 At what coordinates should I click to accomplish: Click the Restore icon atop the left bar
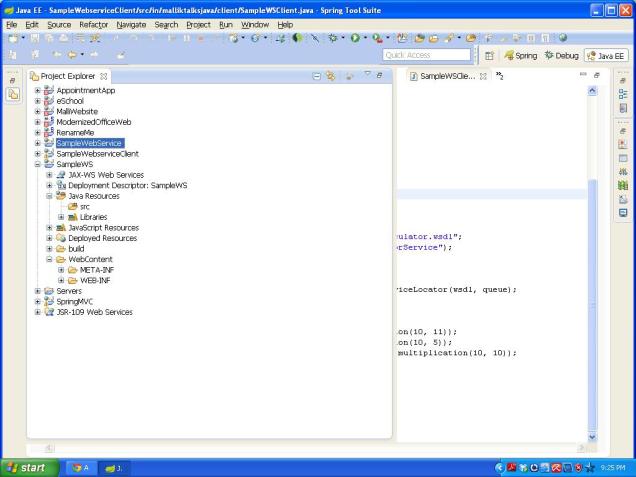(x=13, y=81)
